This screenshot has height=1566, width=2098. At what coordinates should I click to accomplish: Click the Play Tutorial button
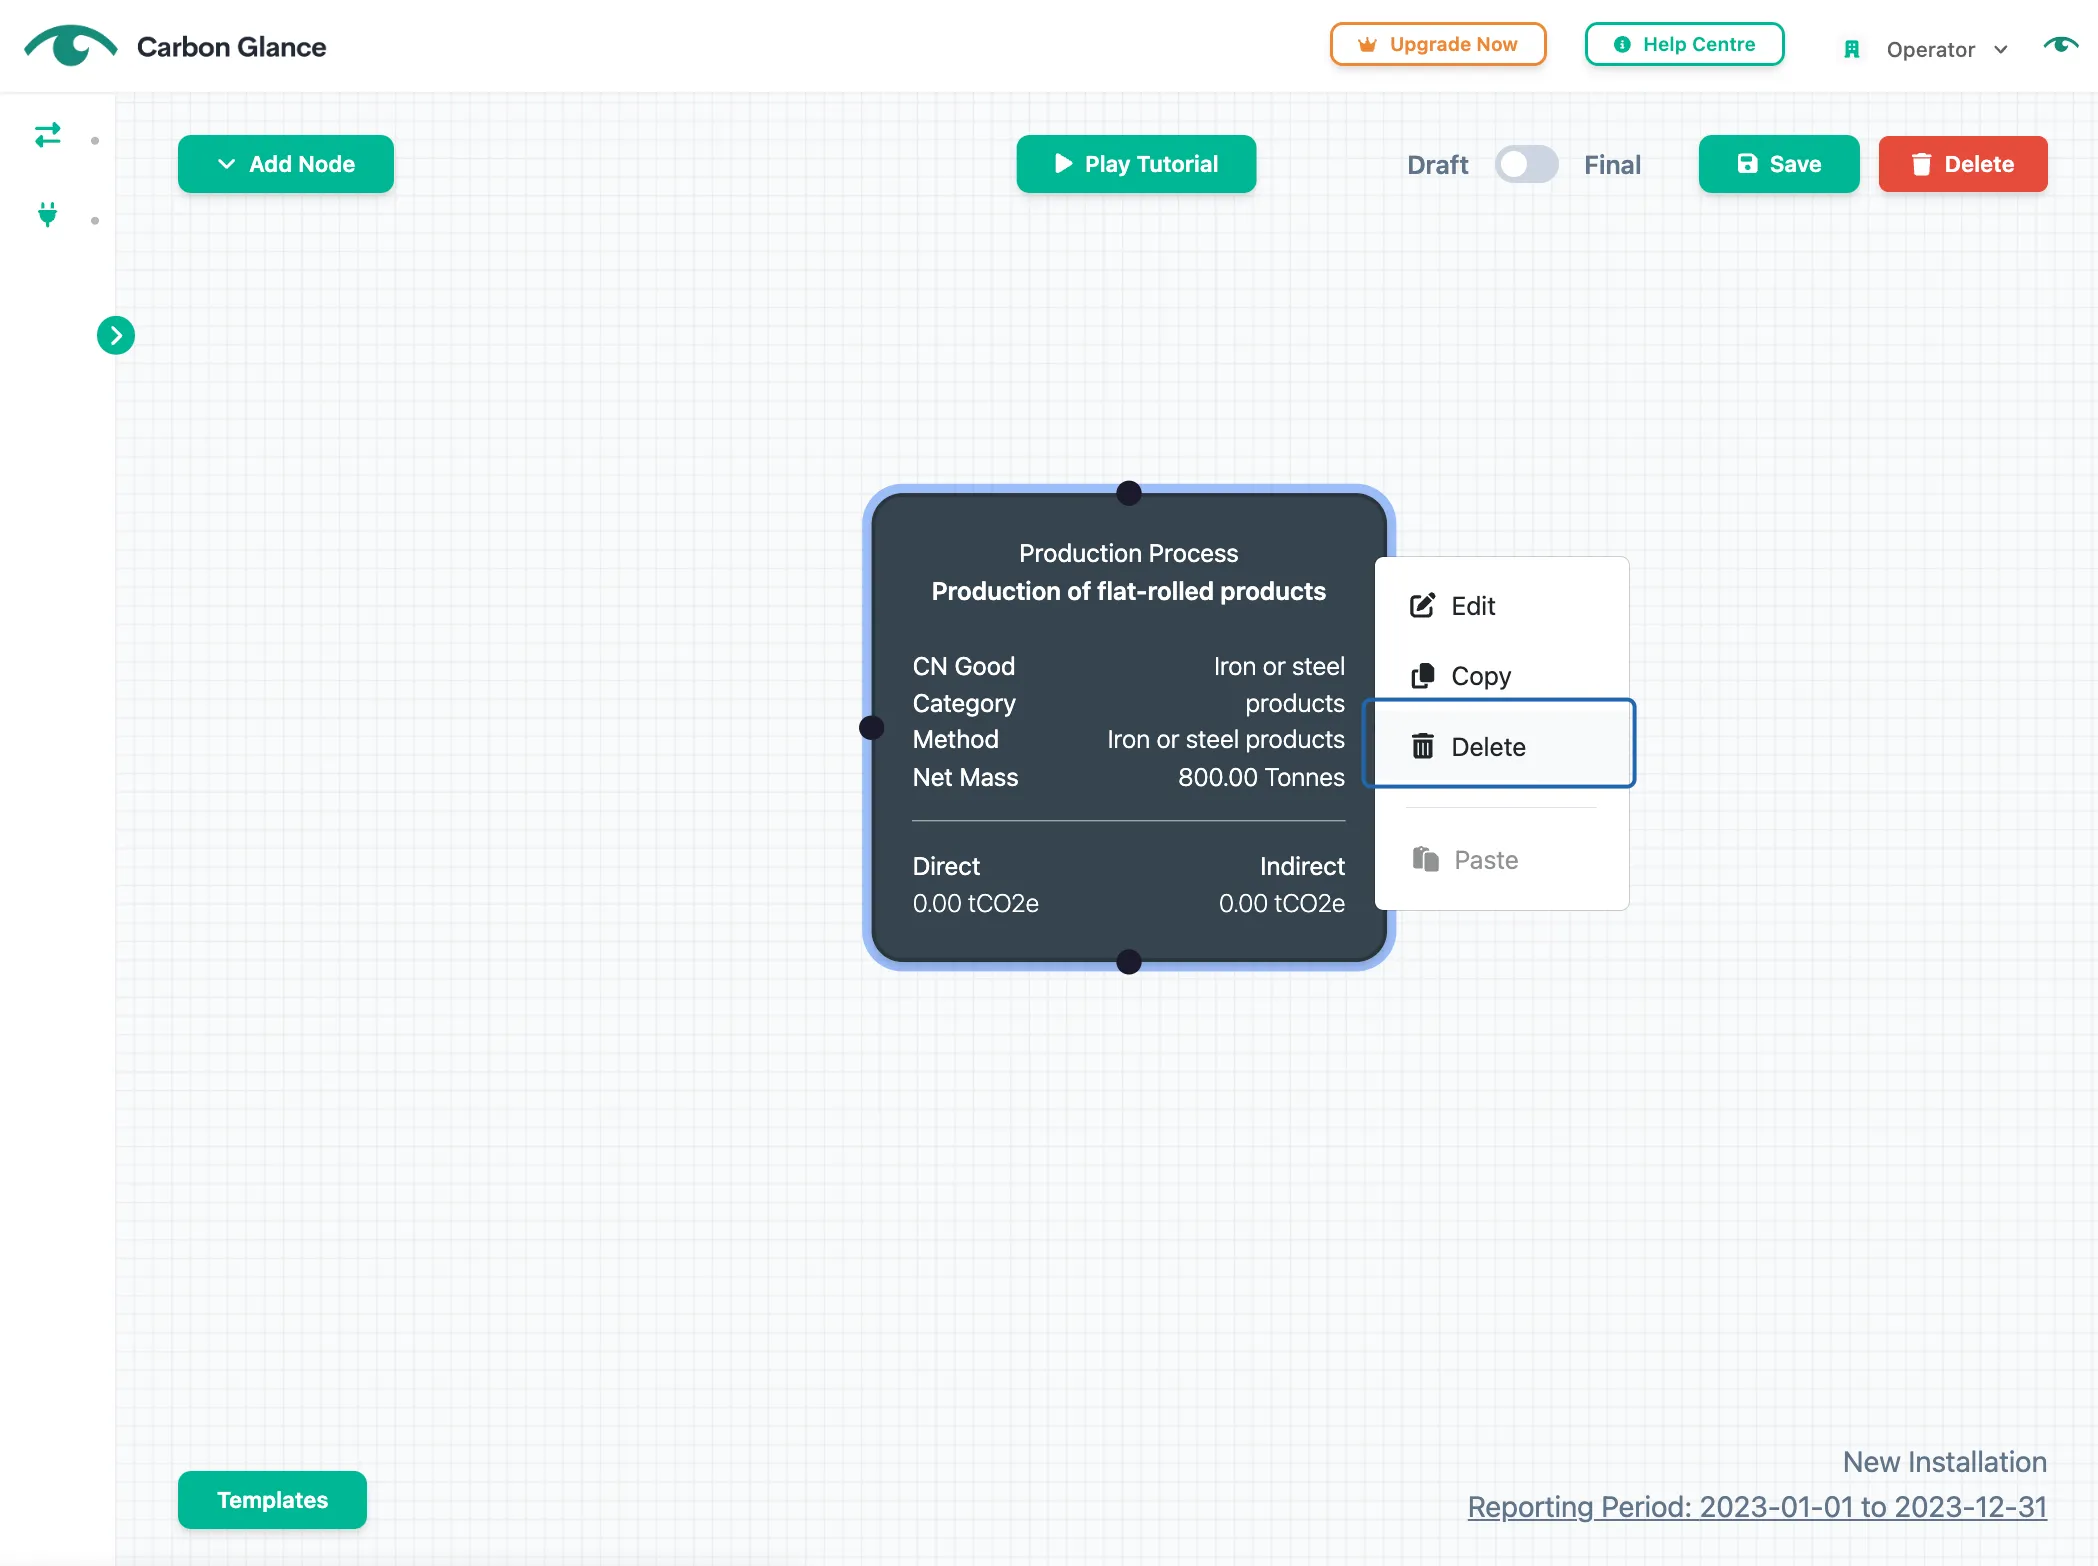coord(1136,164)
